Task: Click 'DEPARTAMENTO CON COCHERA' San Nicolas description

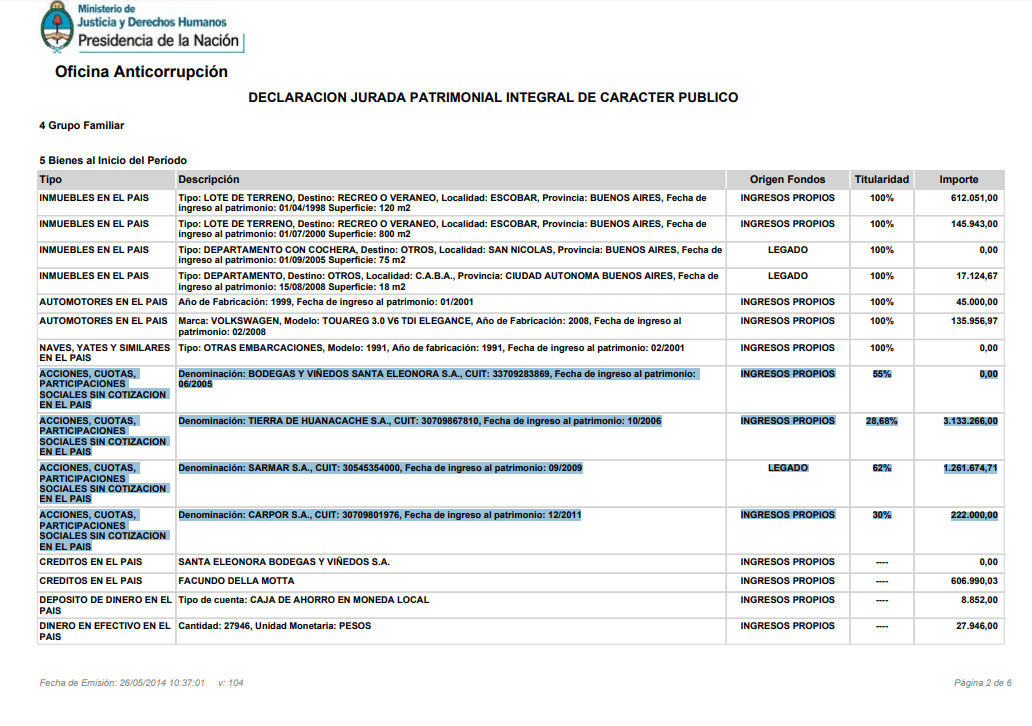Action: click(x=450, y=255)
